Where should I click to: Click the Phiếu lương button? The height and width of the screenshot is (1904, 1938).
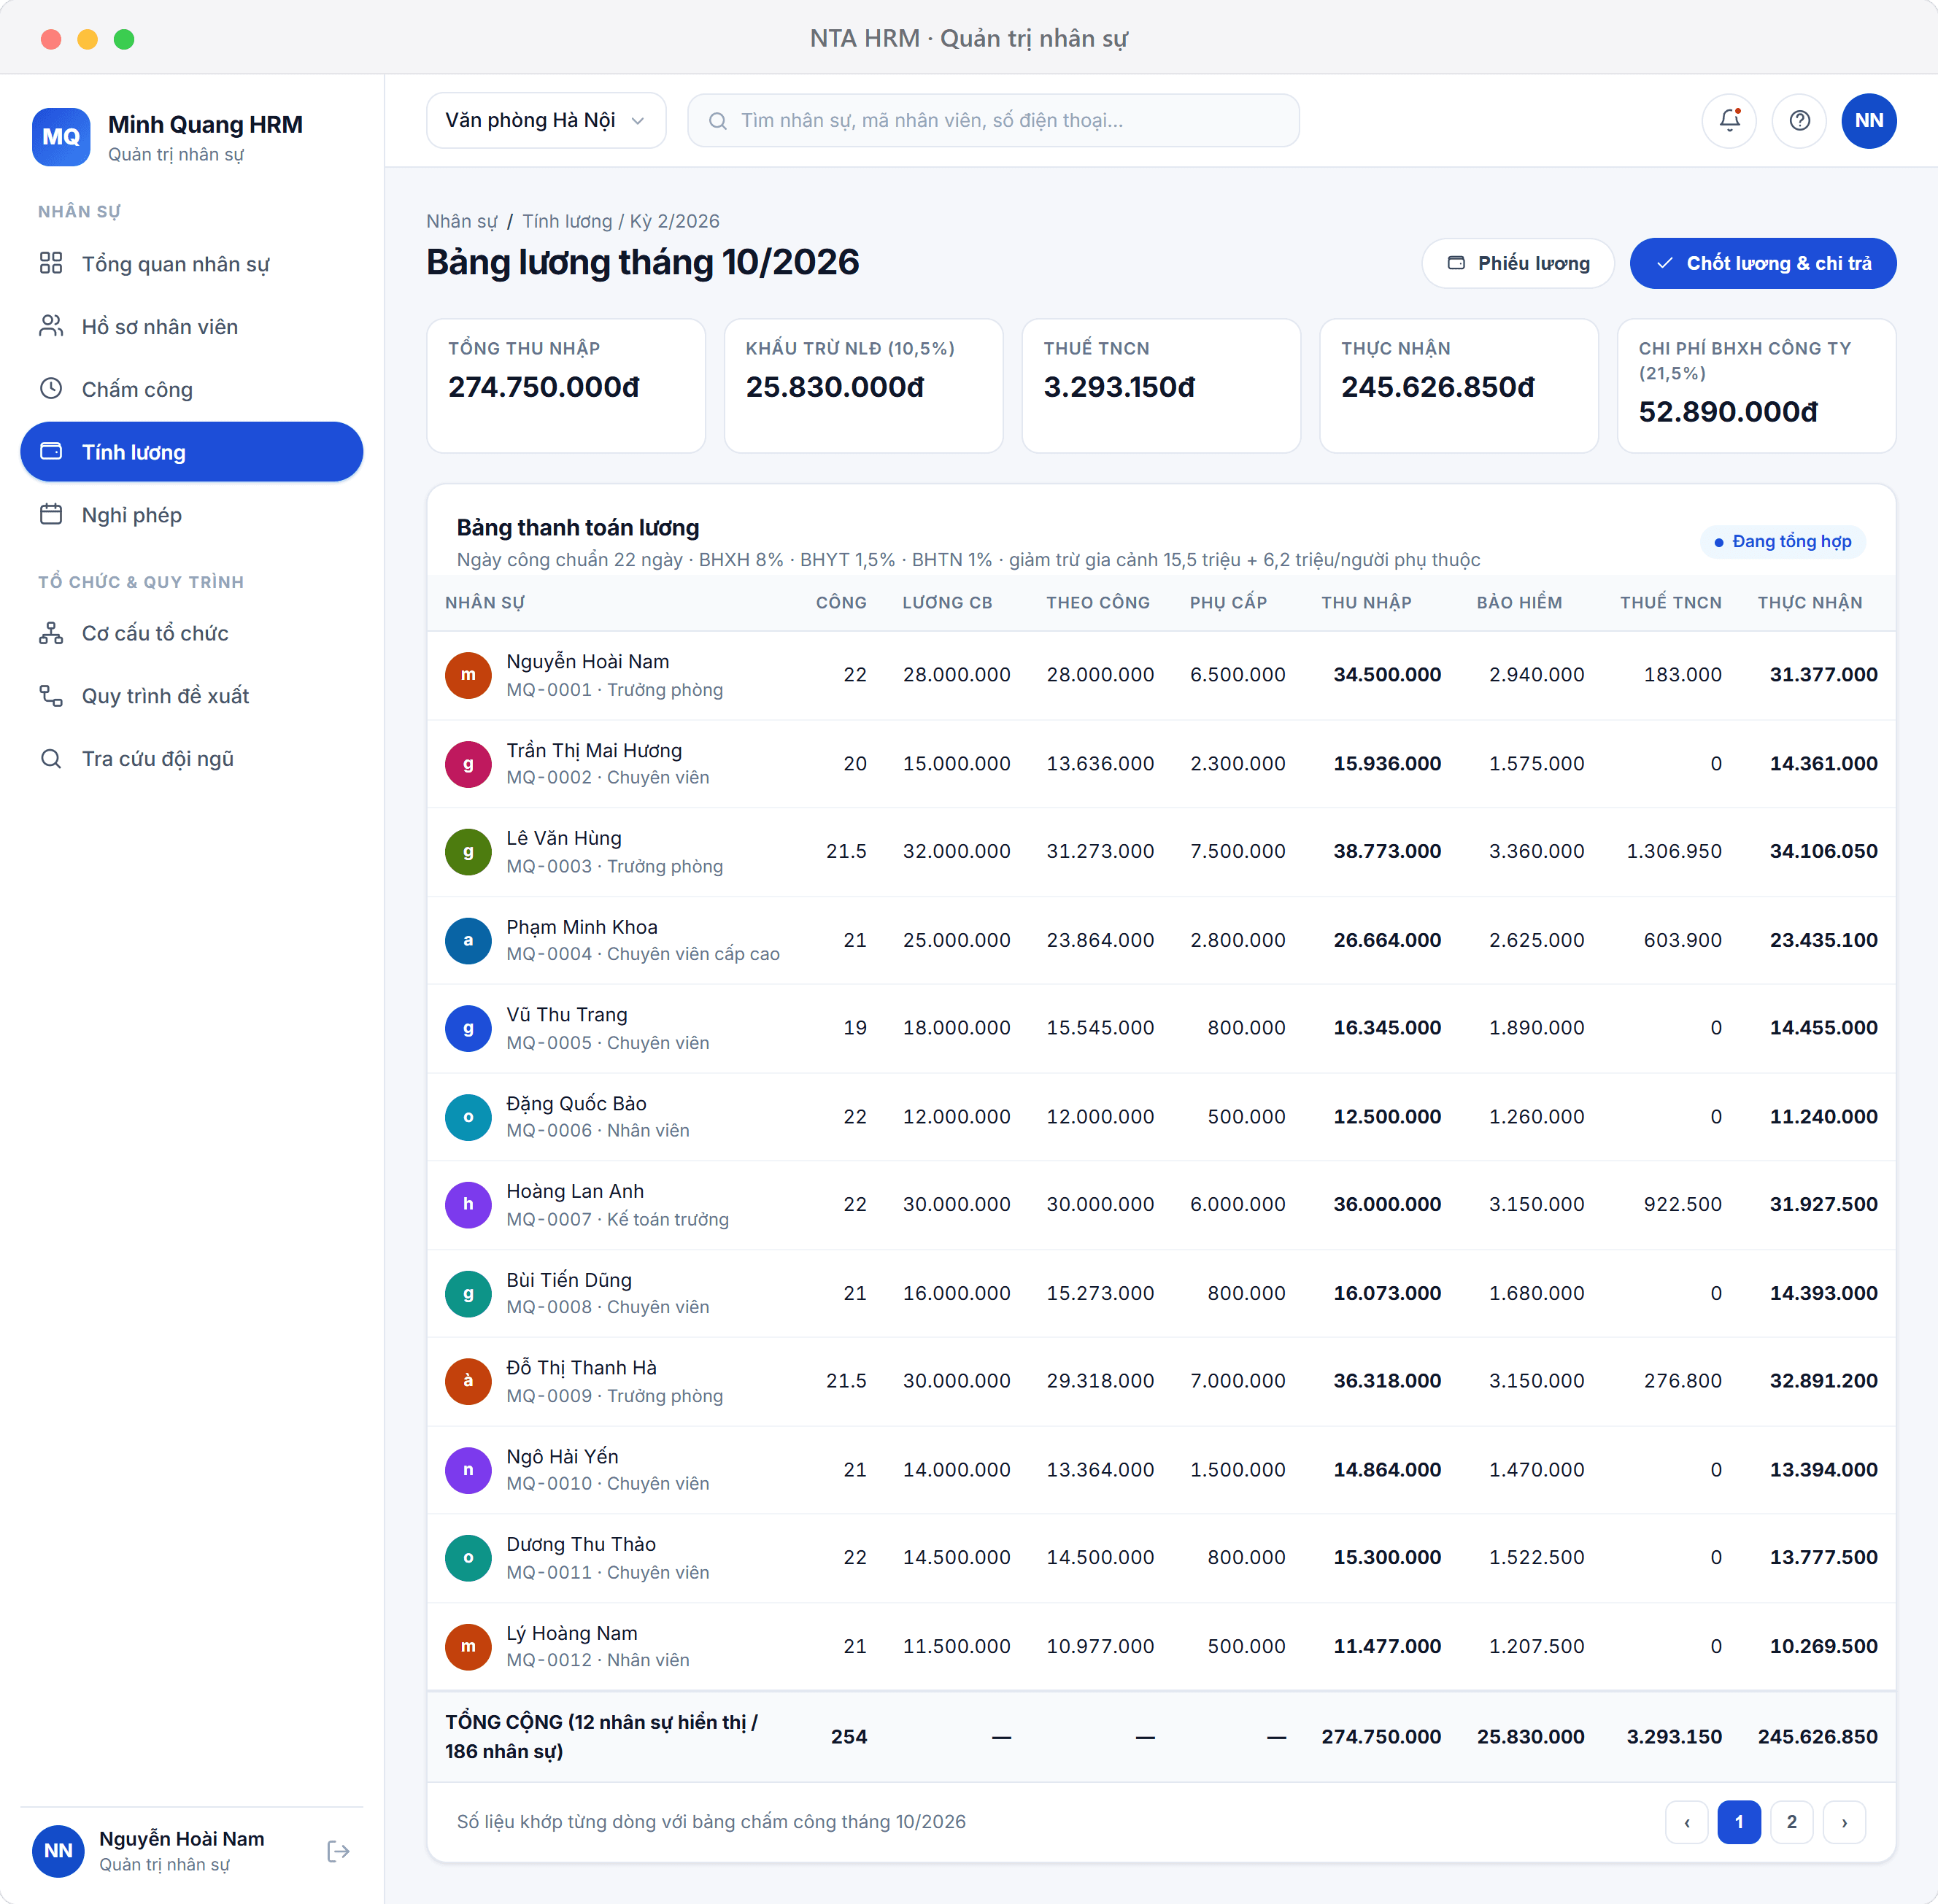pyautogui.click(x=1517, y=263)
